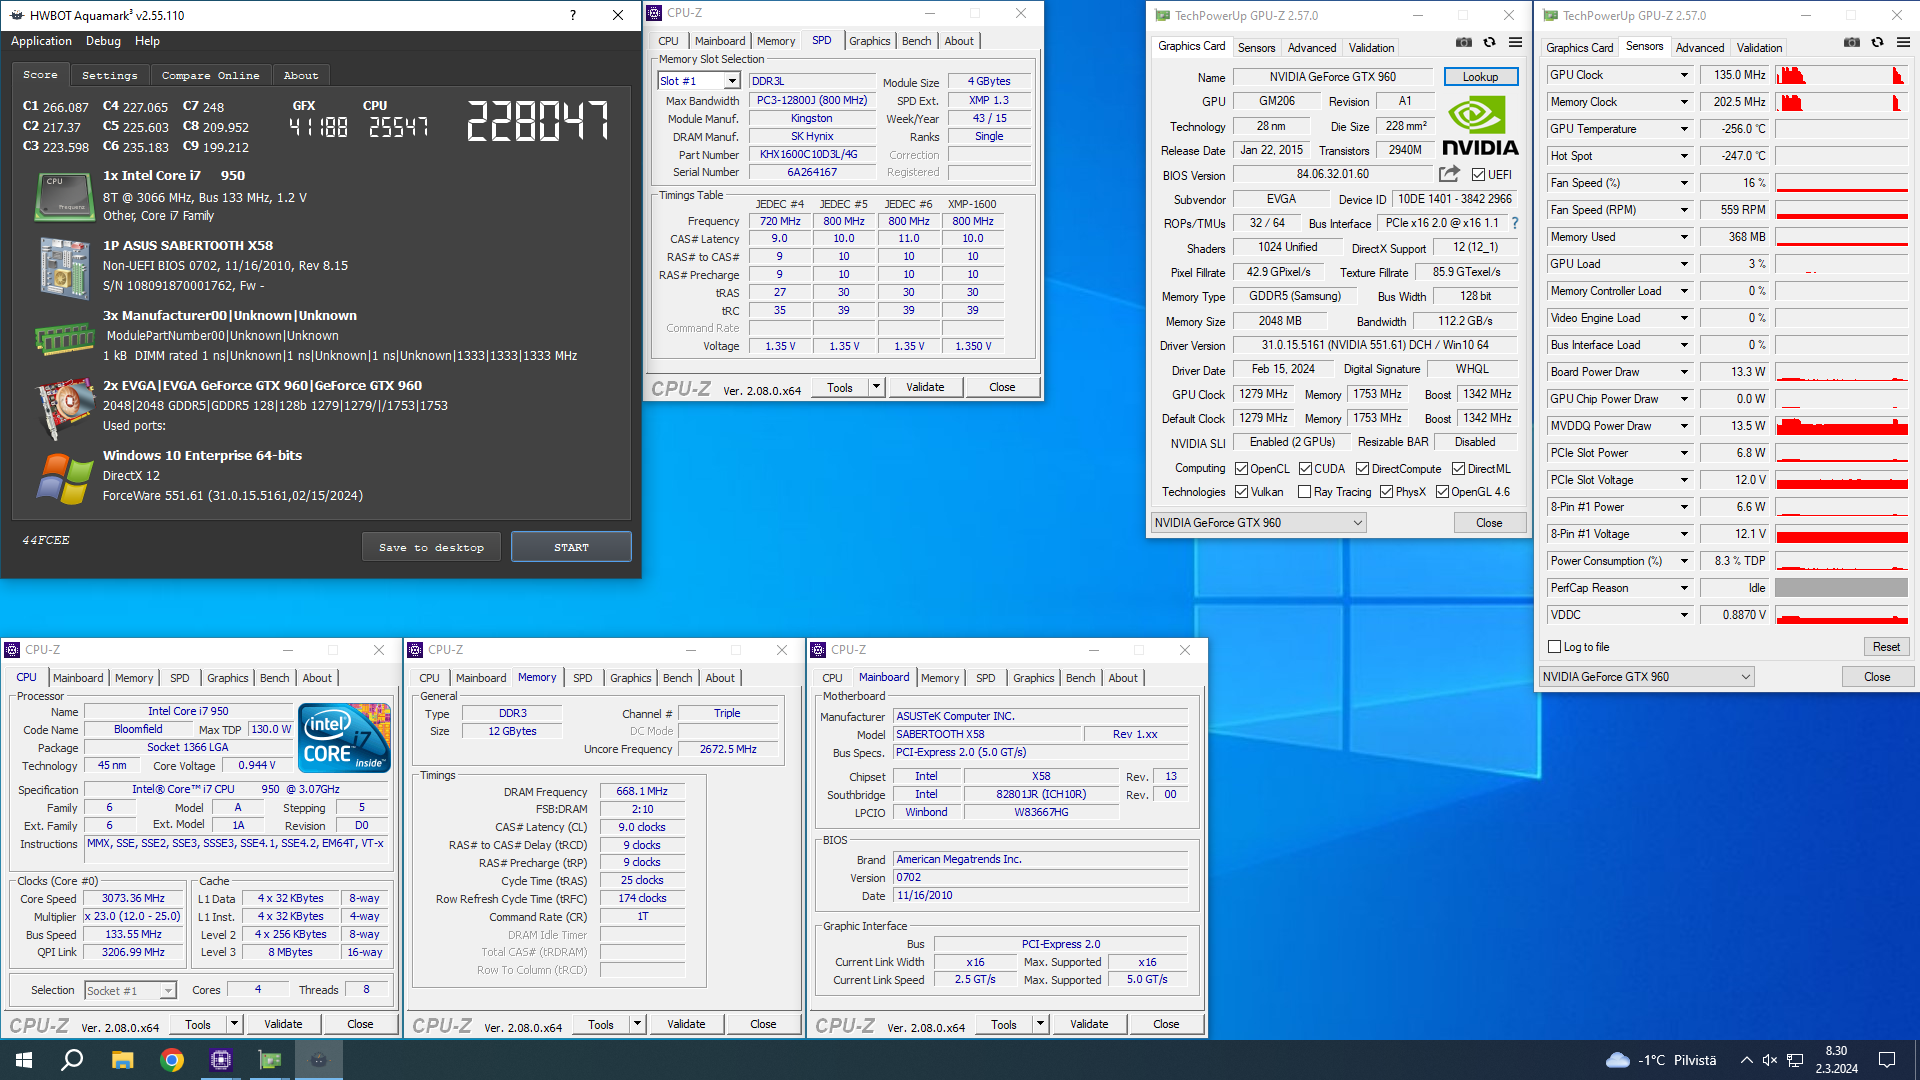Click the NVIDIA logo in GPU-Z
1920x1080 pixels.
pos(1480,126)
